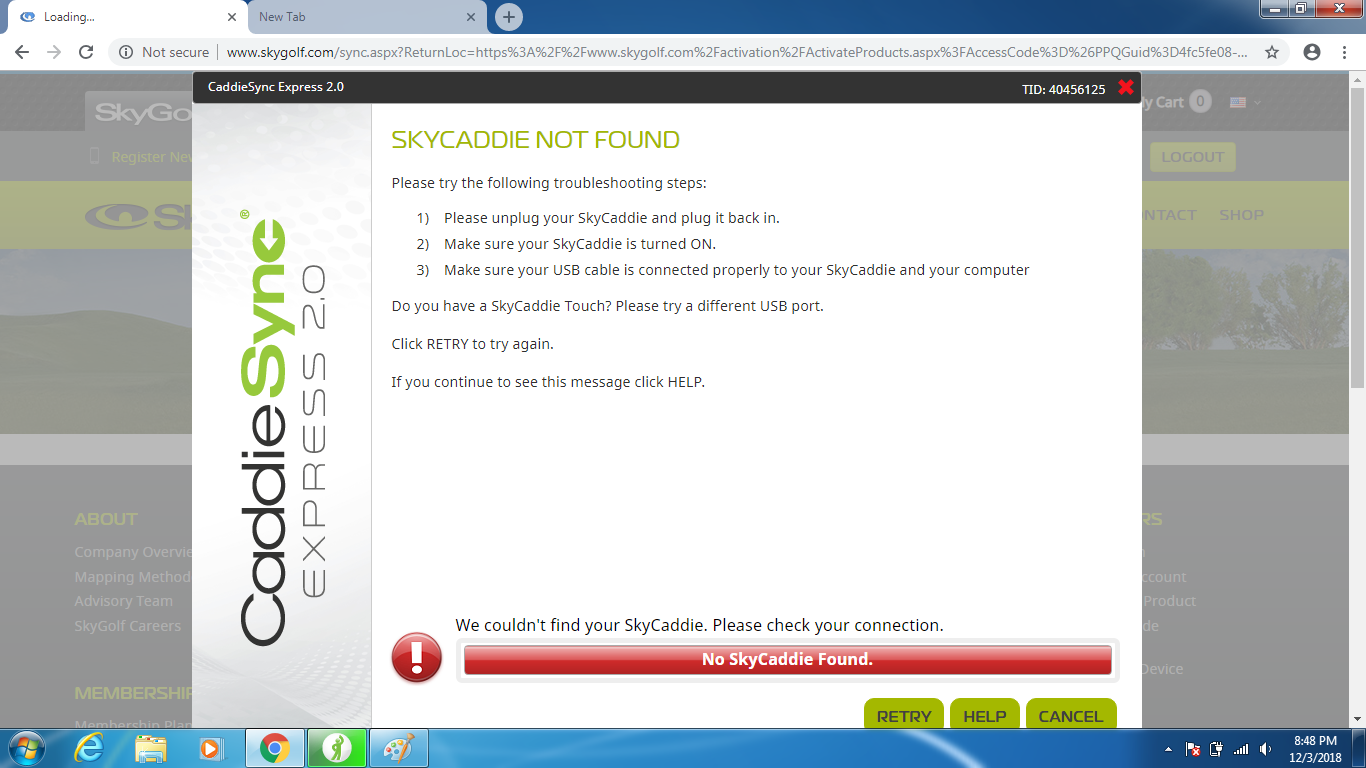Launch Windows Media Player from taskbar

pos(212,748)
